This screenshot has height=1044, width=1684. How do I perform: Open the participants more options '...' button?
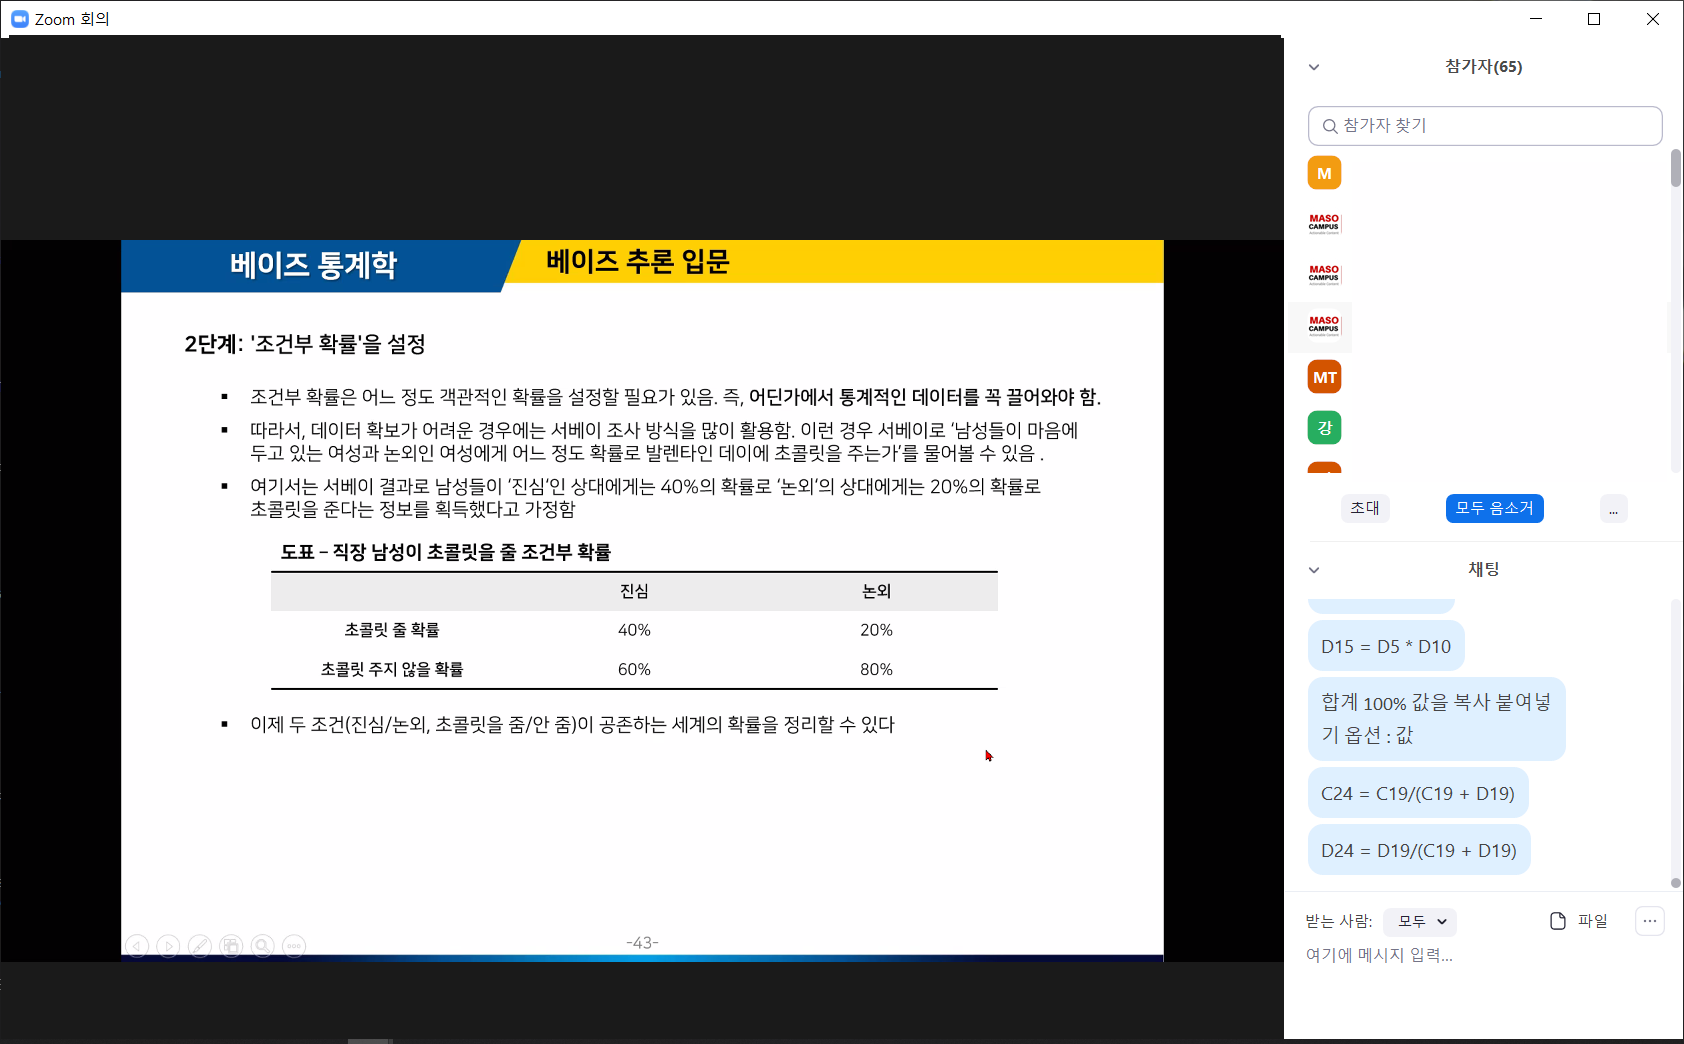(x=1613, y=509)
